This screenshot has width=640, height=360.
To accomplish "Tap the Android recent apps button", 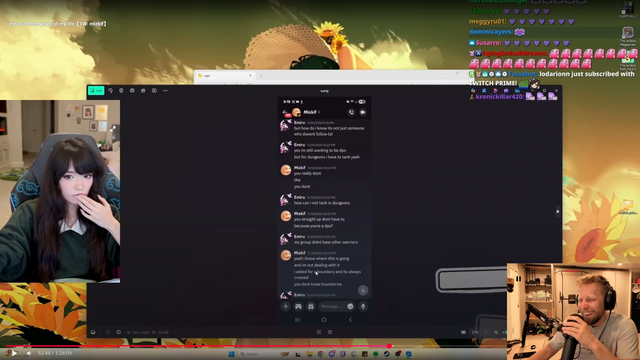I will (298, 320).
